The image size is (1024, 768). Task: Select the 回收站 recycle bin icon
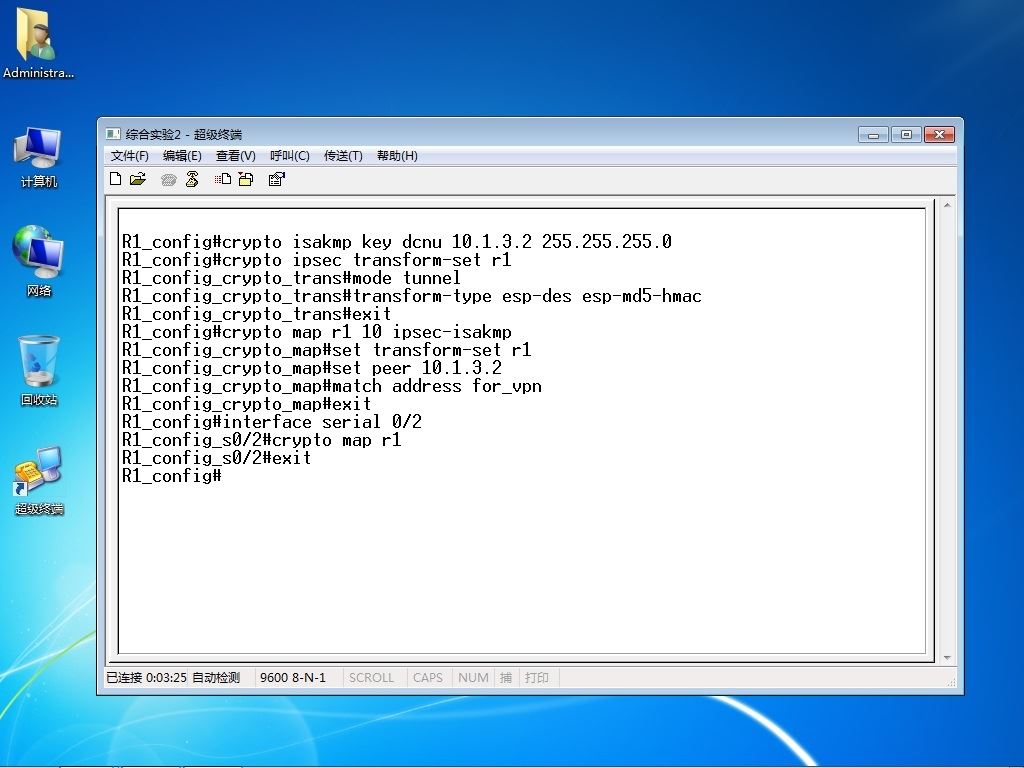pos(39,370)
